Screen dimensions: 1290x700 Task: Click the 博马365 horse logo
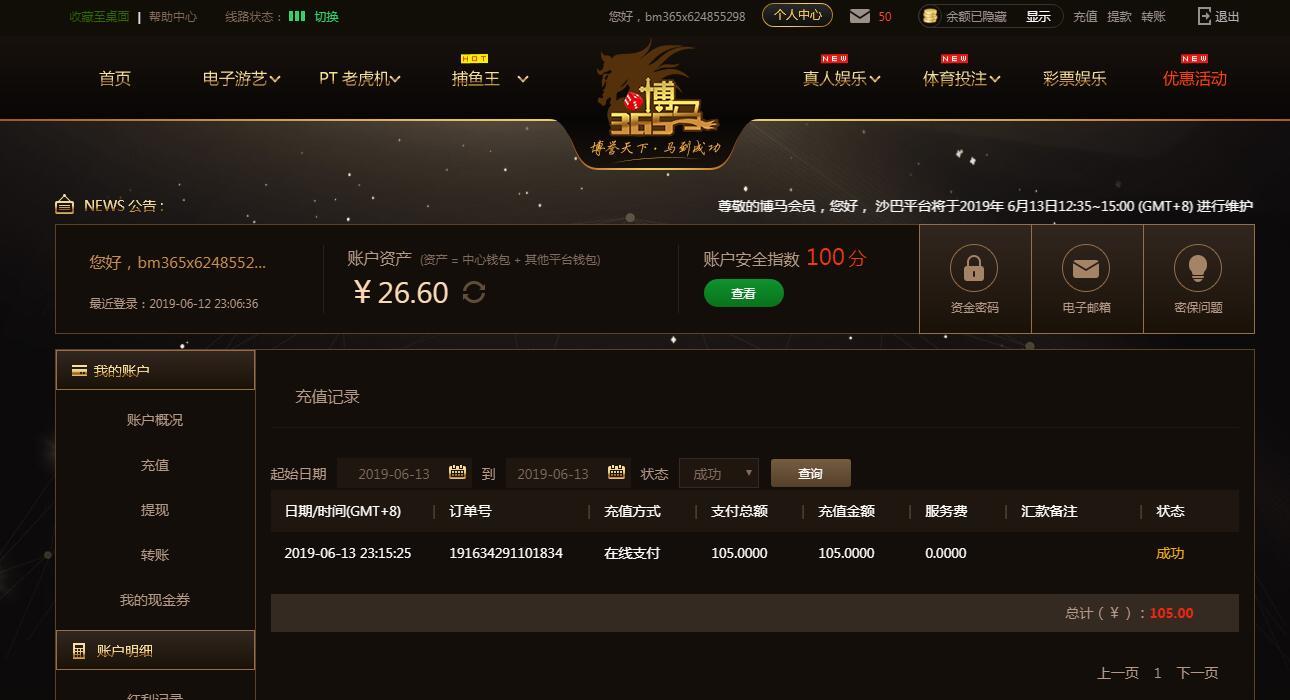pos(655,100)
